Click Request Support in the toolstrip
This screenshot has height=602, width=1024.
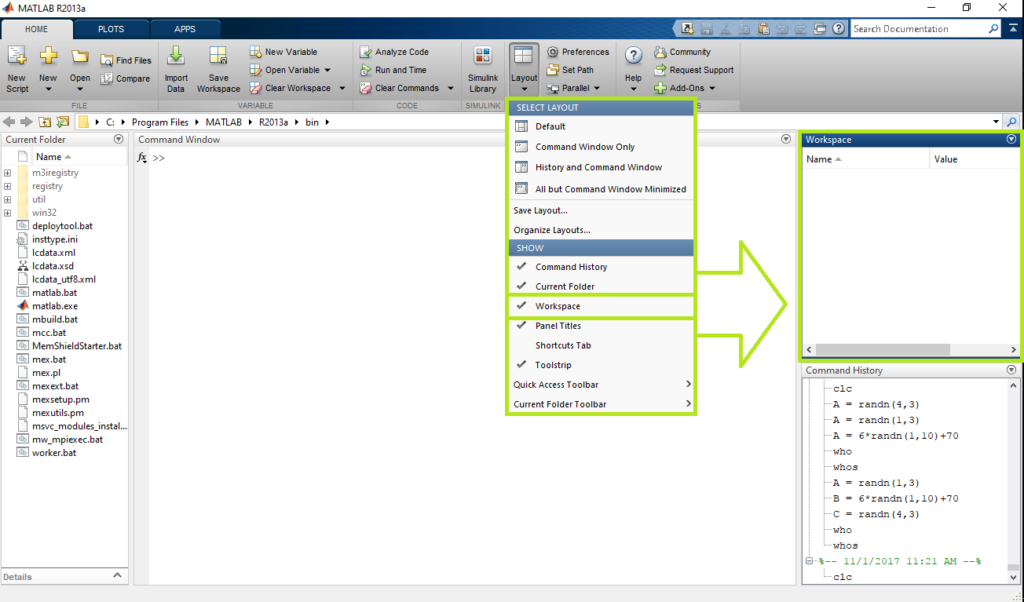[701, 70]
